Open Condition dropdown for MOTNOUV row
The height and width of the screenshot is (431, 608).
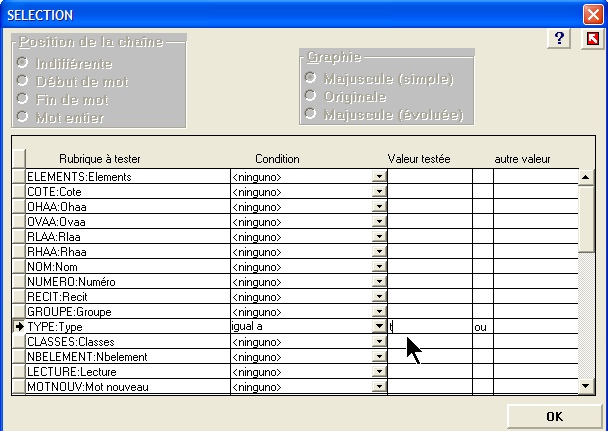click(x=379, y=387)
